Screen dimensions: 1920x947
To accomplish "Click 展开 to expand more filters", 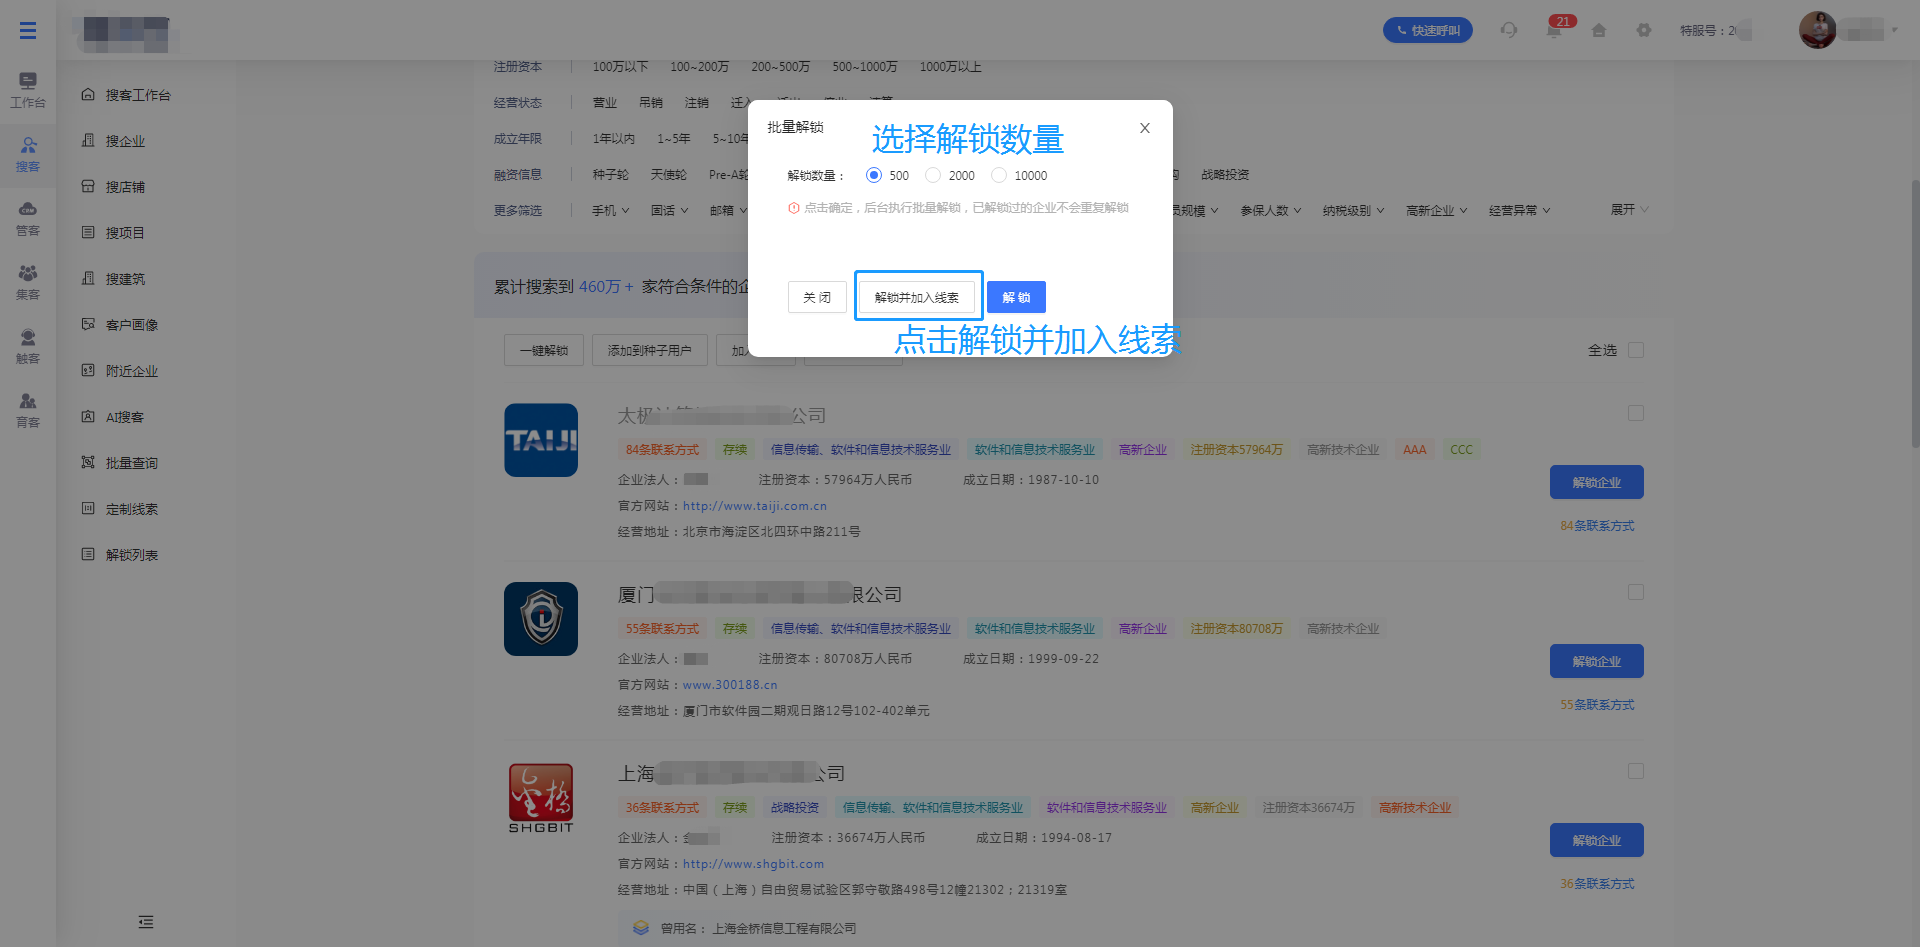I will (1629, 210).
